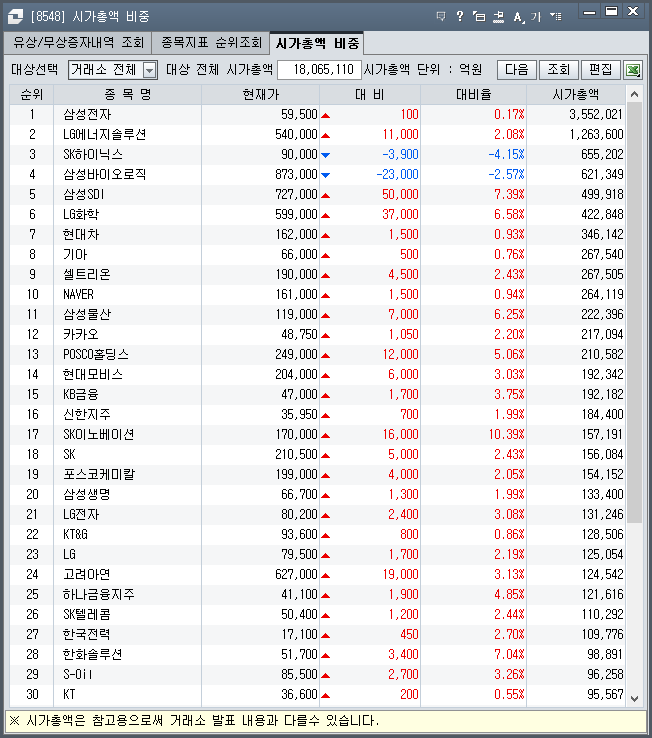Click the 대상 전체 시가총액 value field

(320, 70)
